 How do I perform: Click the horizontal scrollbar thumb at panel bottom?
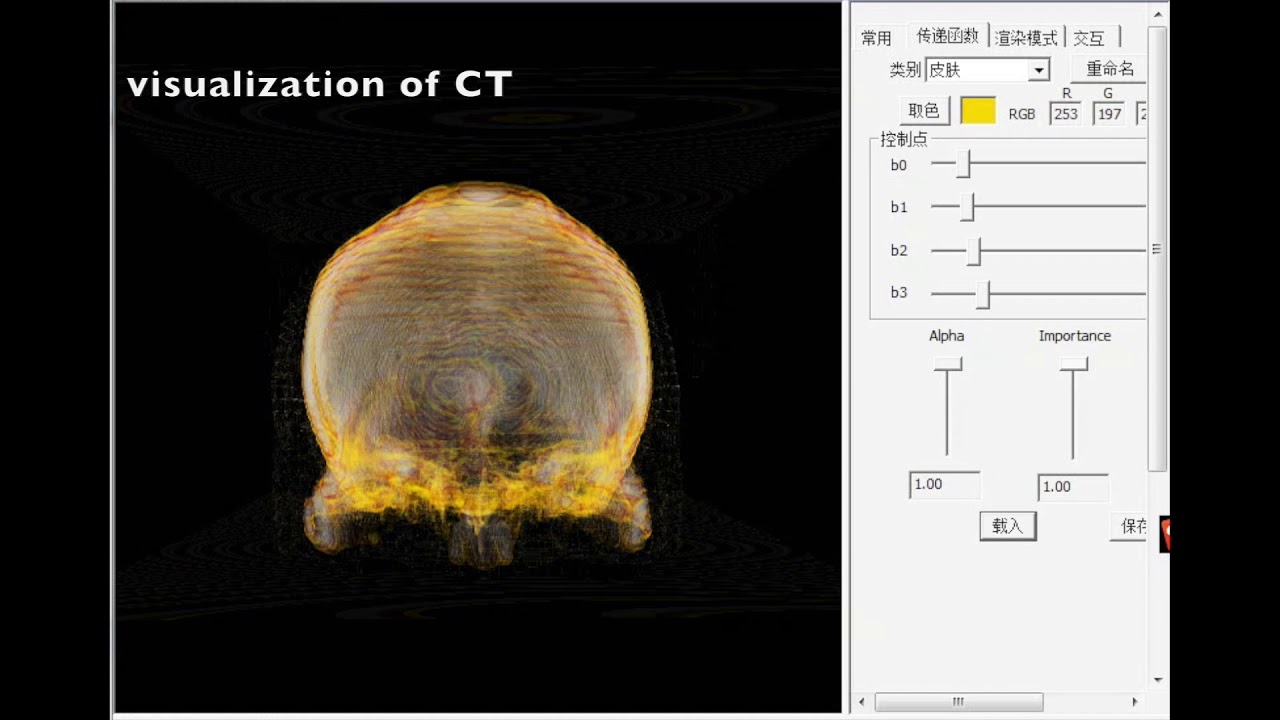click(958, 702)
